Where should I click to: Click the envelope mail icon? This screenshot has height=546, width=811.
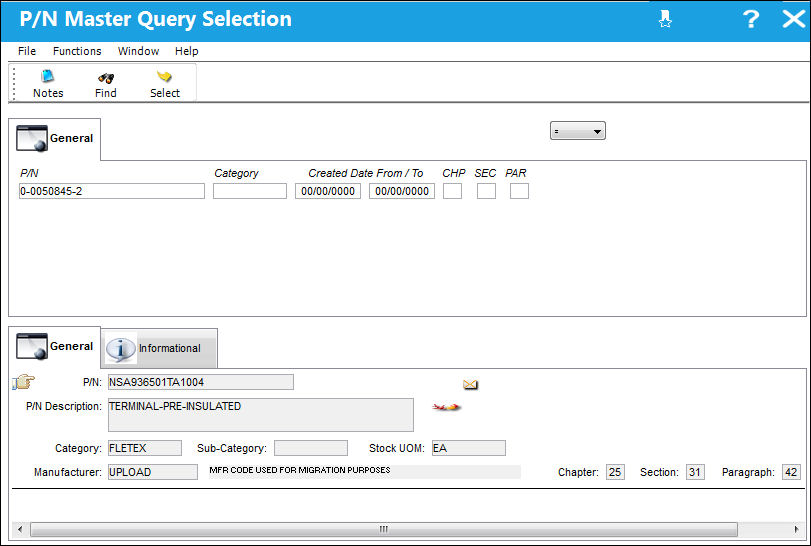coord(470,384)
